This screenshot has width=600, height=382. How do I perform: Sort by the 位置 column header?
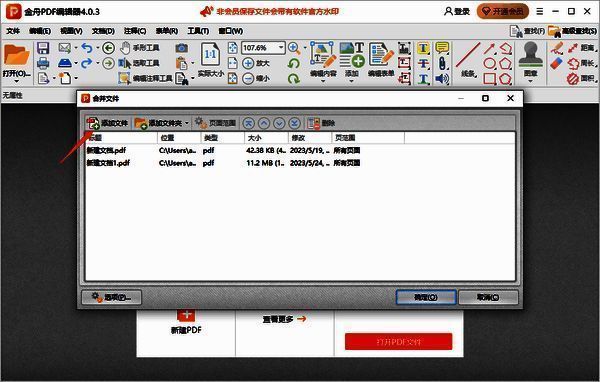[179, 138]
